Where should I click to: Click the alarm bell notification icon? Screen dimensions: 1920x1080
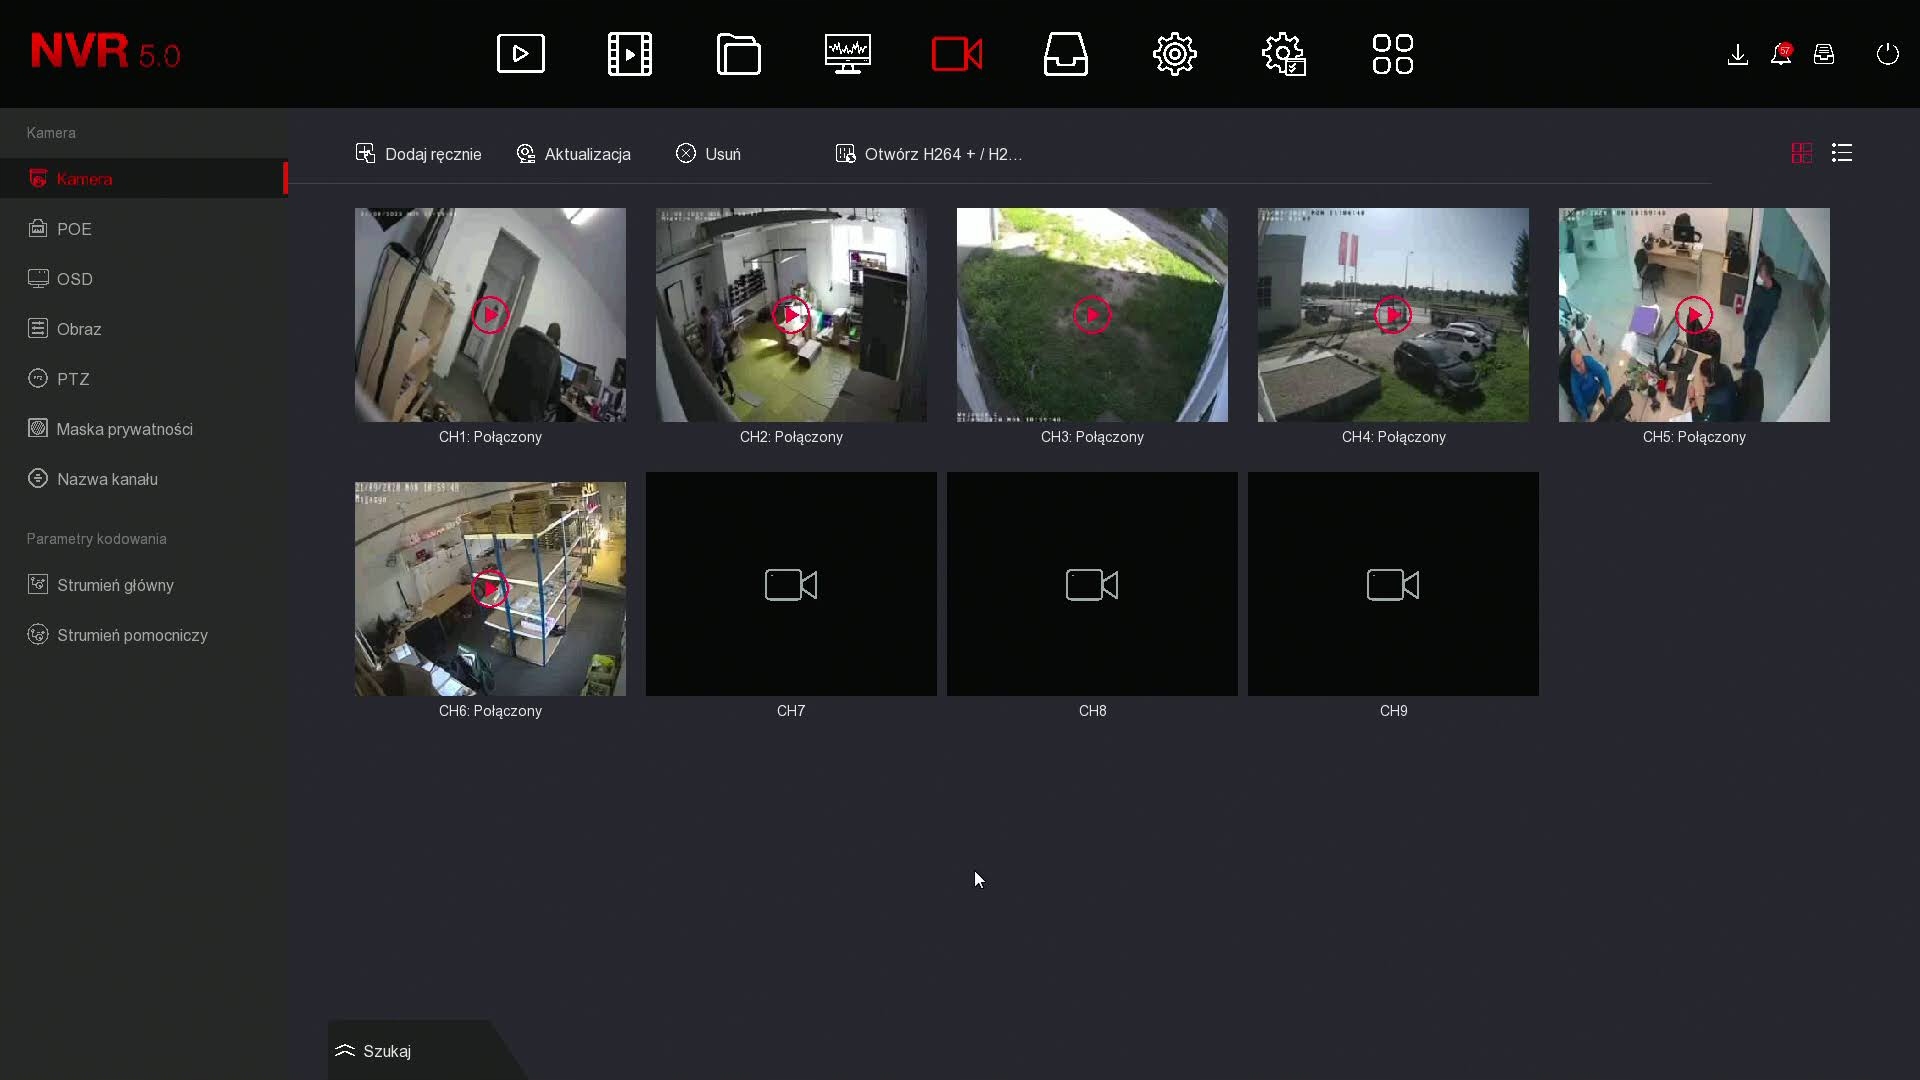coord(1781,54)
